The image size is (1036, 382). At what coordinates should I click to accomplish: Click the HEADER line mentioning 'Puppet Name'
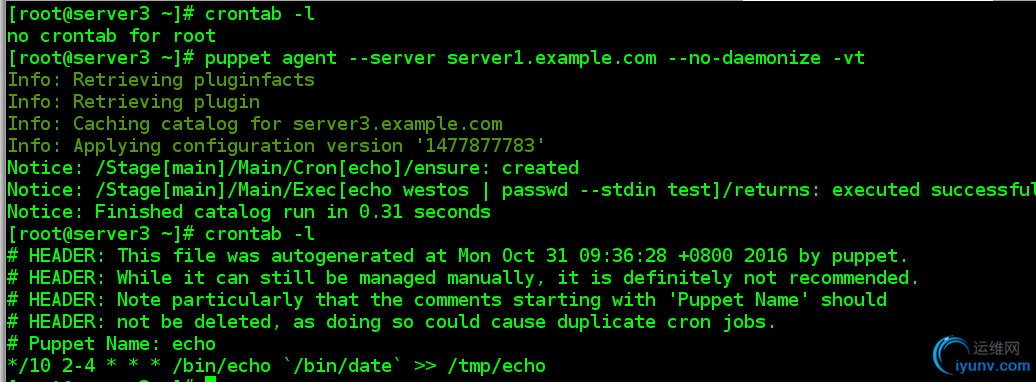click(x=447, y=299)
